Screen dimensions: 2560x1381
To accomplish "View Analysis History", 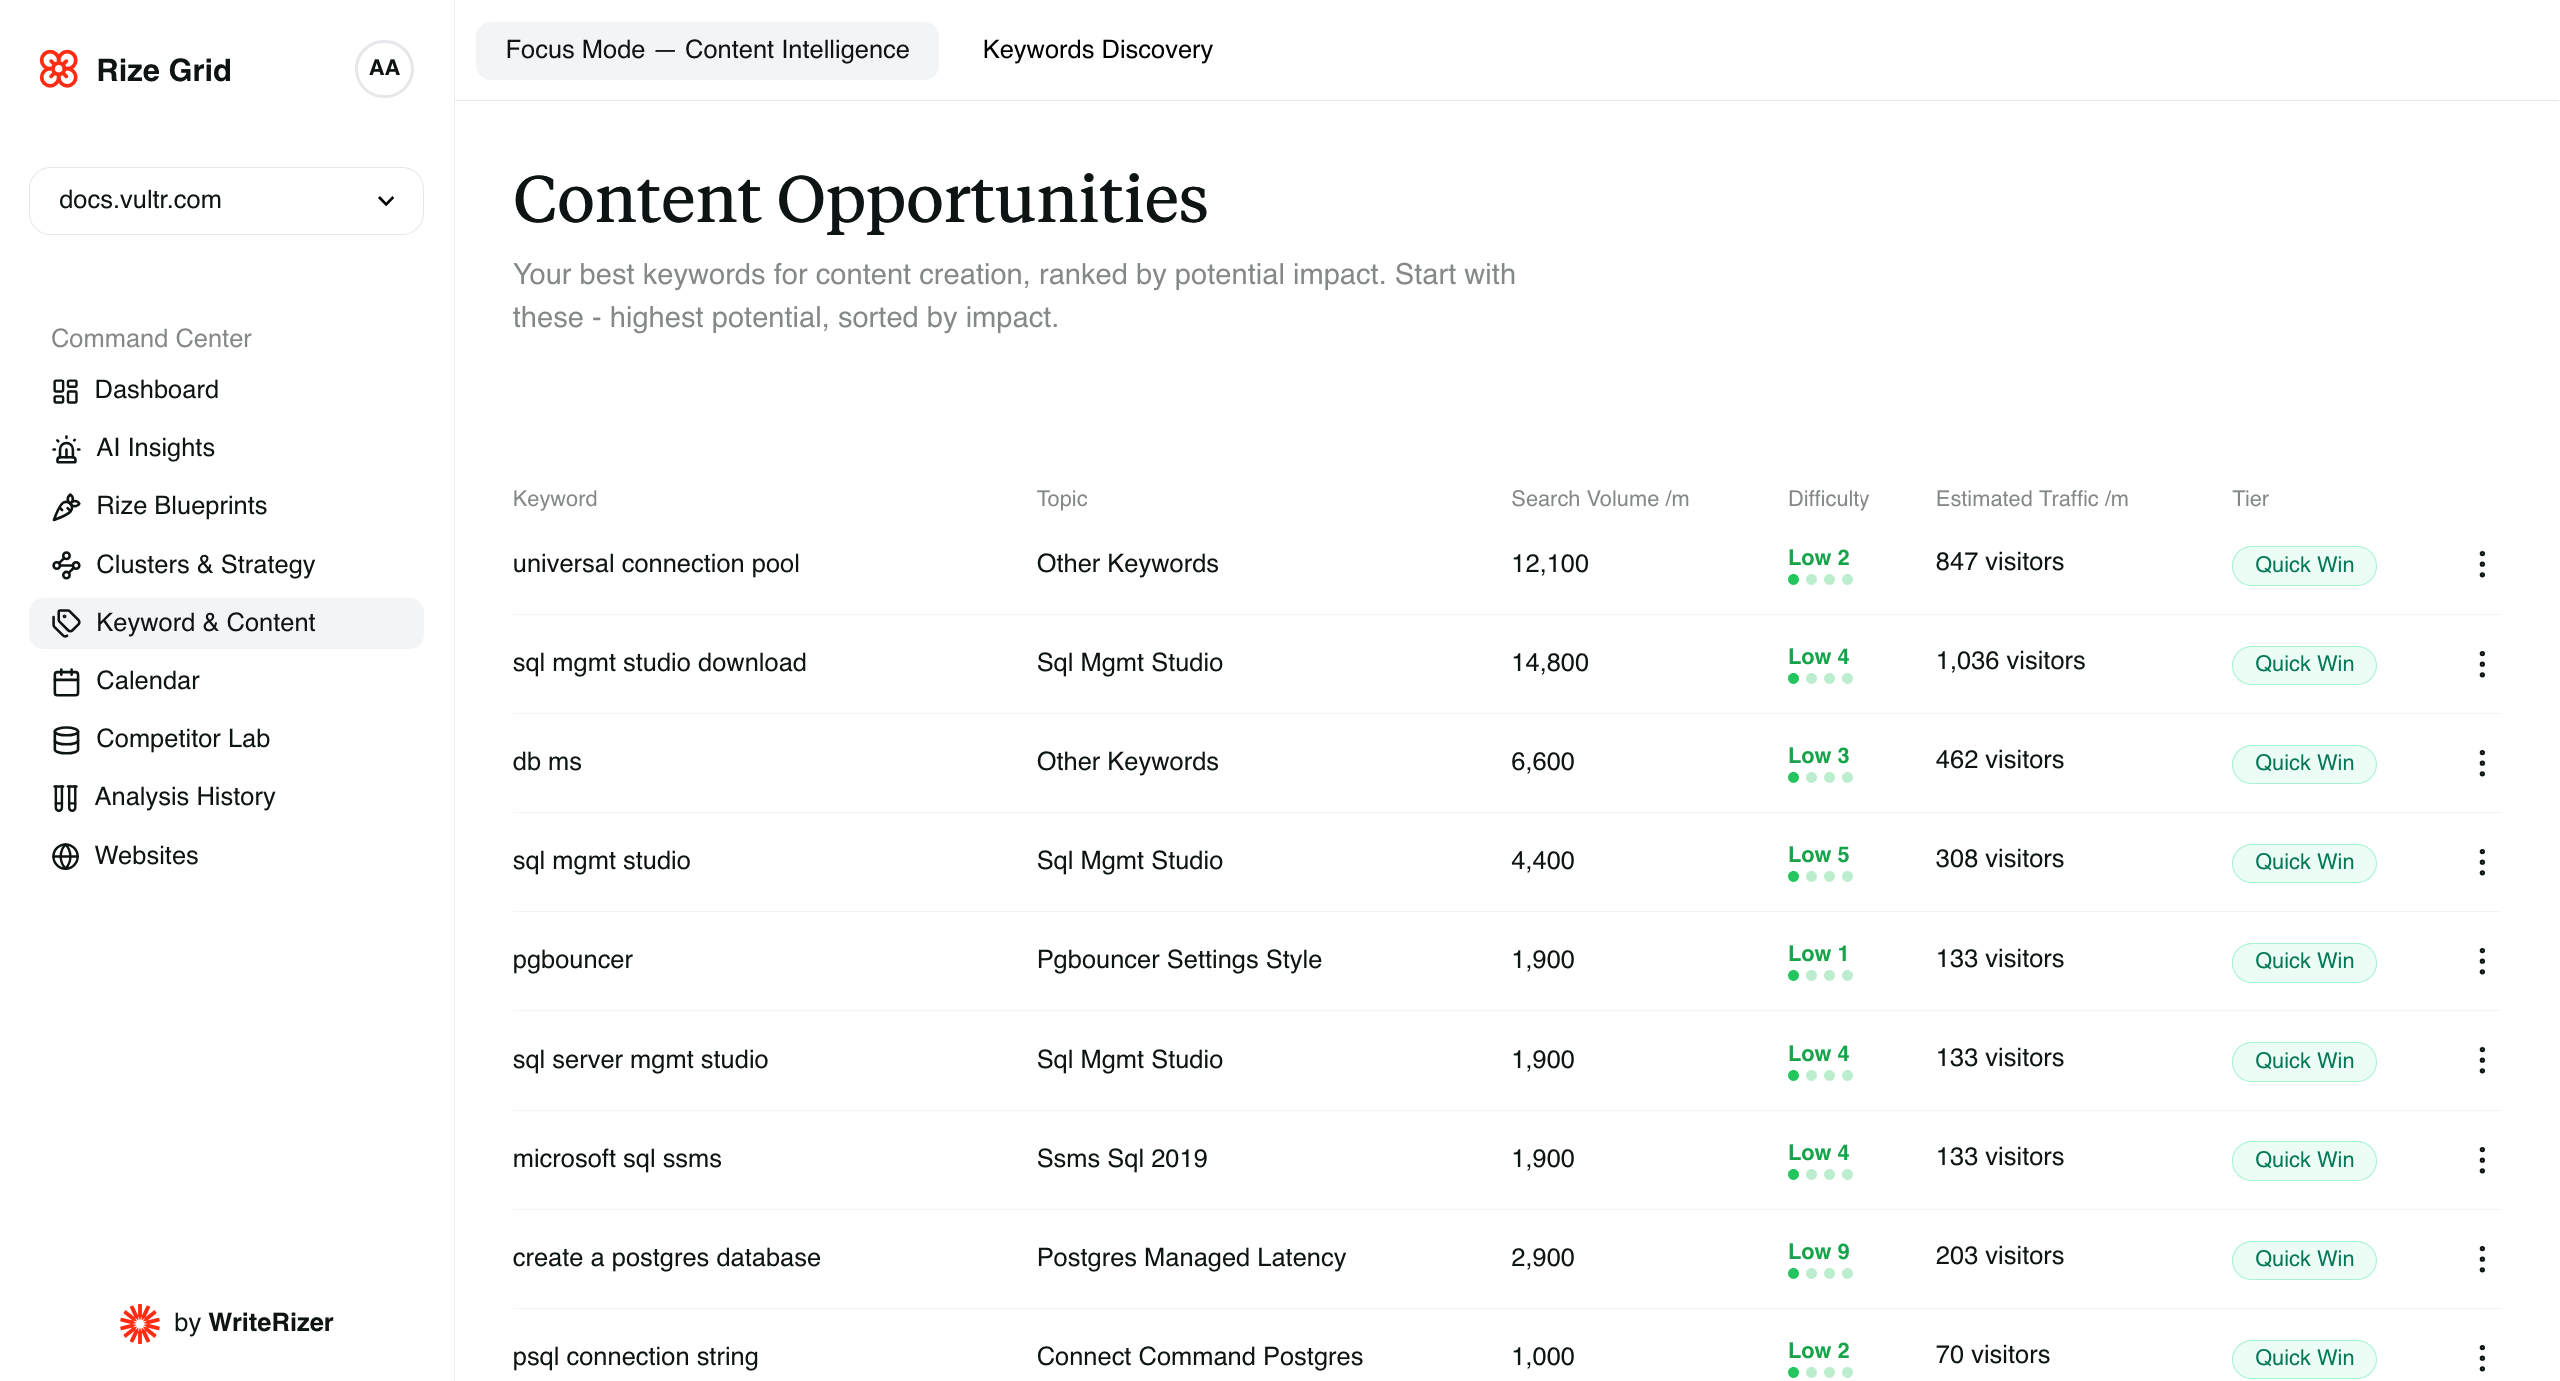I will (x=185, y=796).
